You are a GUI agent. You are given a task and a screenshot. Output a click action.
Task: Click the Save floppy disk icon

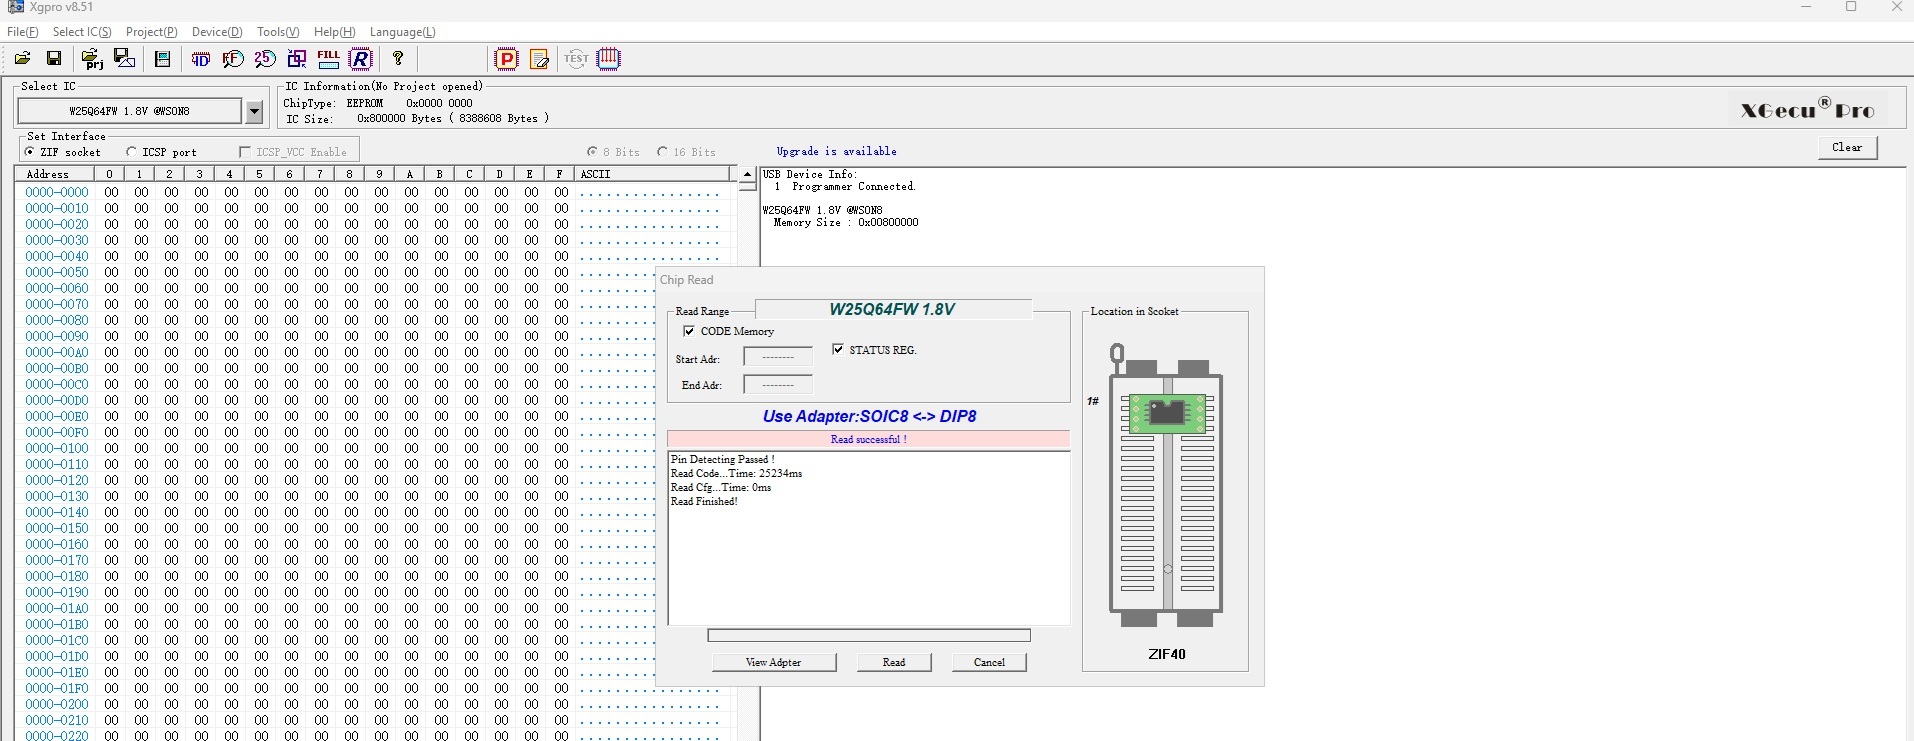[x=54, y=59]
